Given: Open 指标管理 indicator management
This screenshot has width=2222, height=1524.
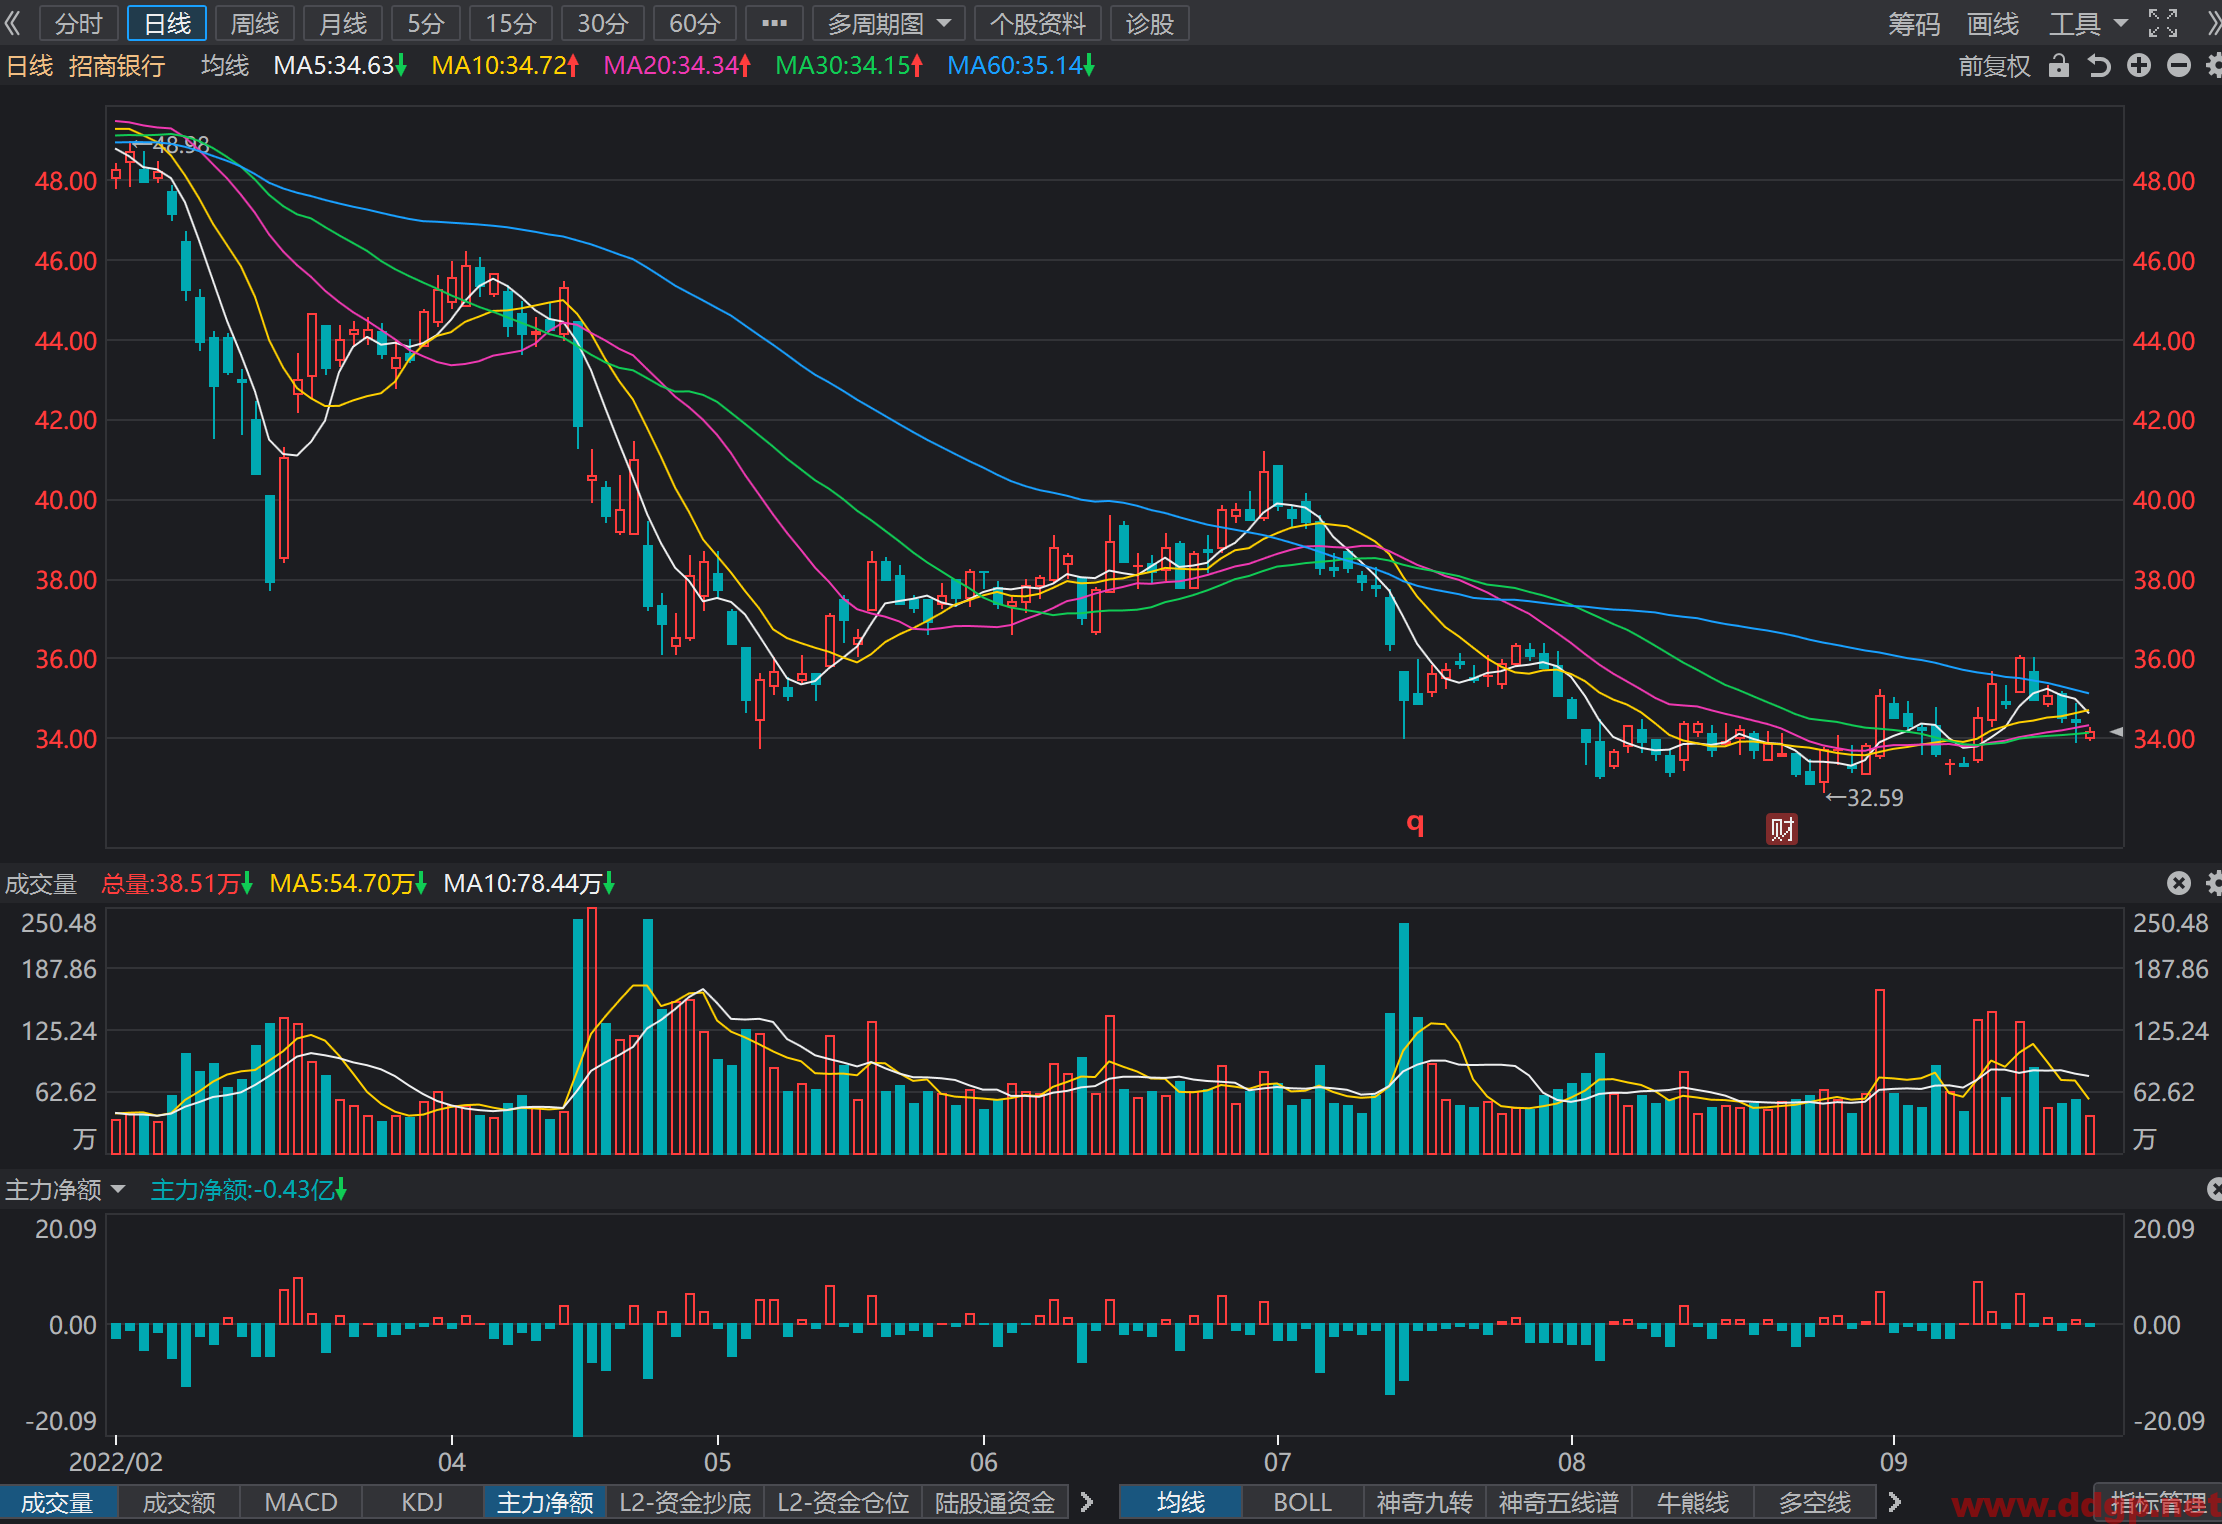Looking at the screenshot, I should (2158, 1502).
